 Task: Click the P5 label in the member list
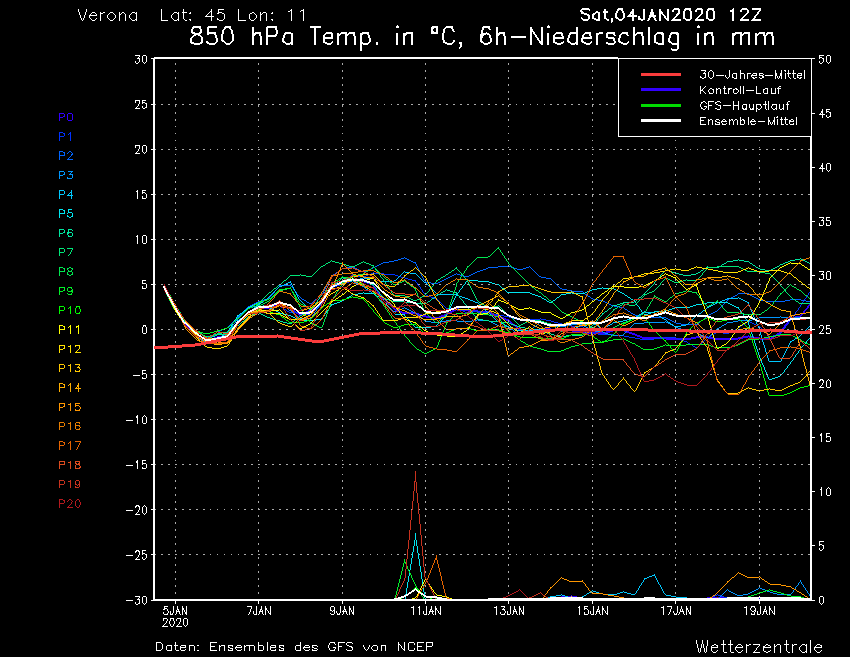pos(66,214)
